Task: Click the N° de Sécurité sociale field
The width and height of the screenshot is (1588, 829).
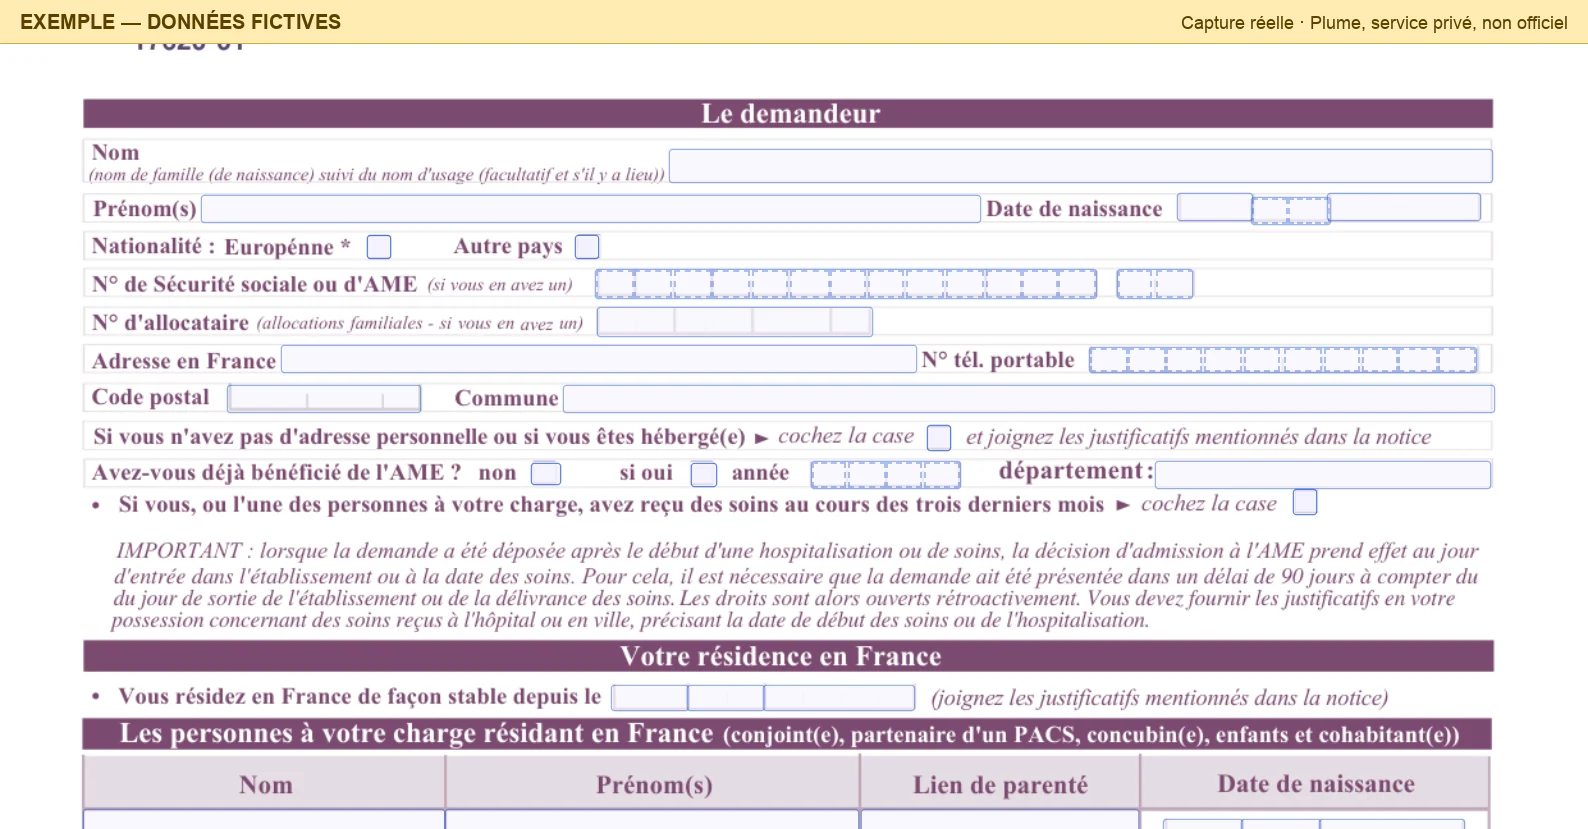Action: [x=846, y=284]
